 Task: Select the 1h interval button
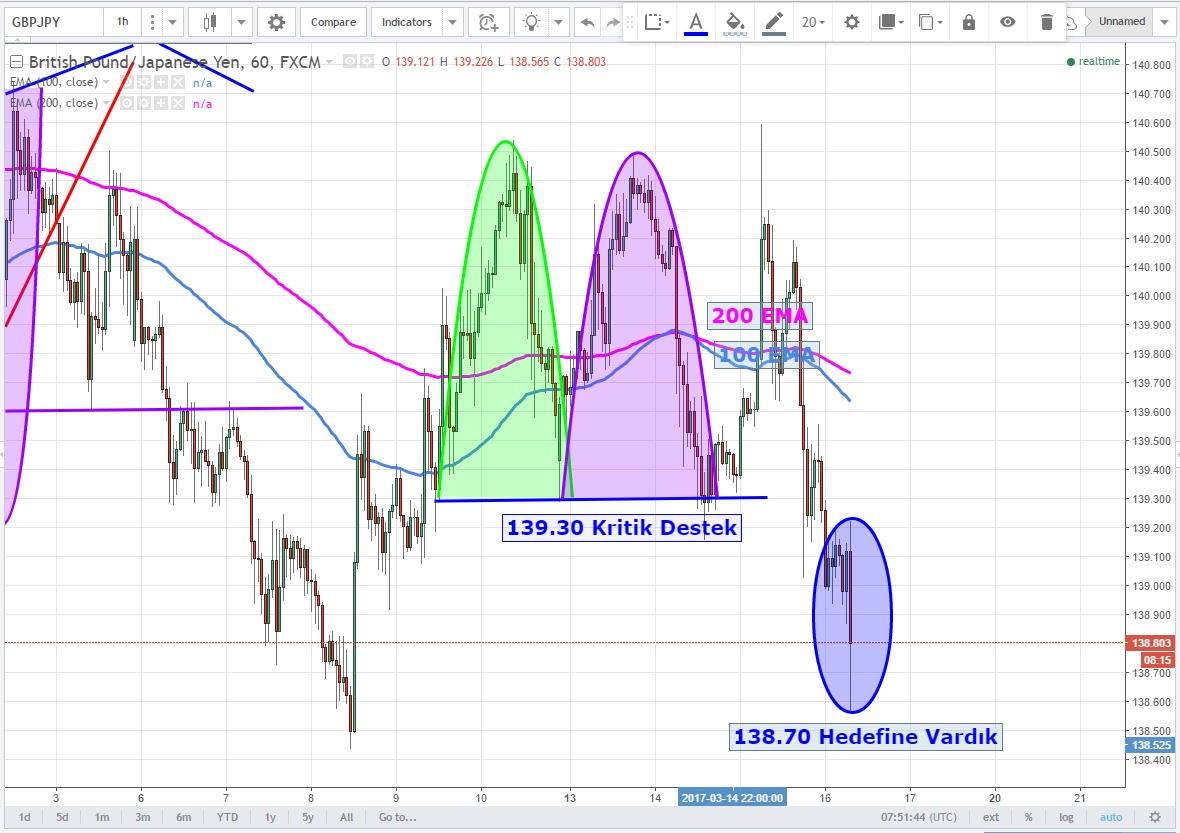pos(122,21)
